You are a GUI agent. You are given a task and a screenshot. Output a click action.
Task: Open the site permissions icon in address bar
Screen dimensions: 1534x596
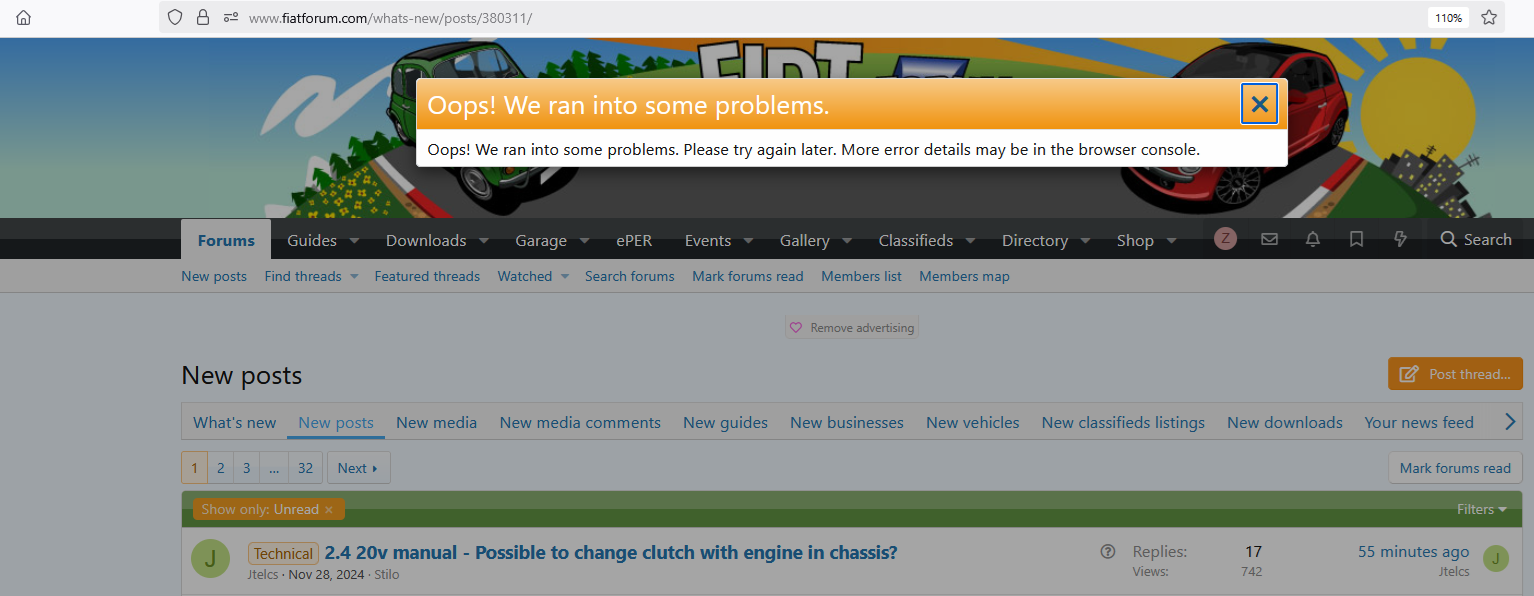coord(231,17)
